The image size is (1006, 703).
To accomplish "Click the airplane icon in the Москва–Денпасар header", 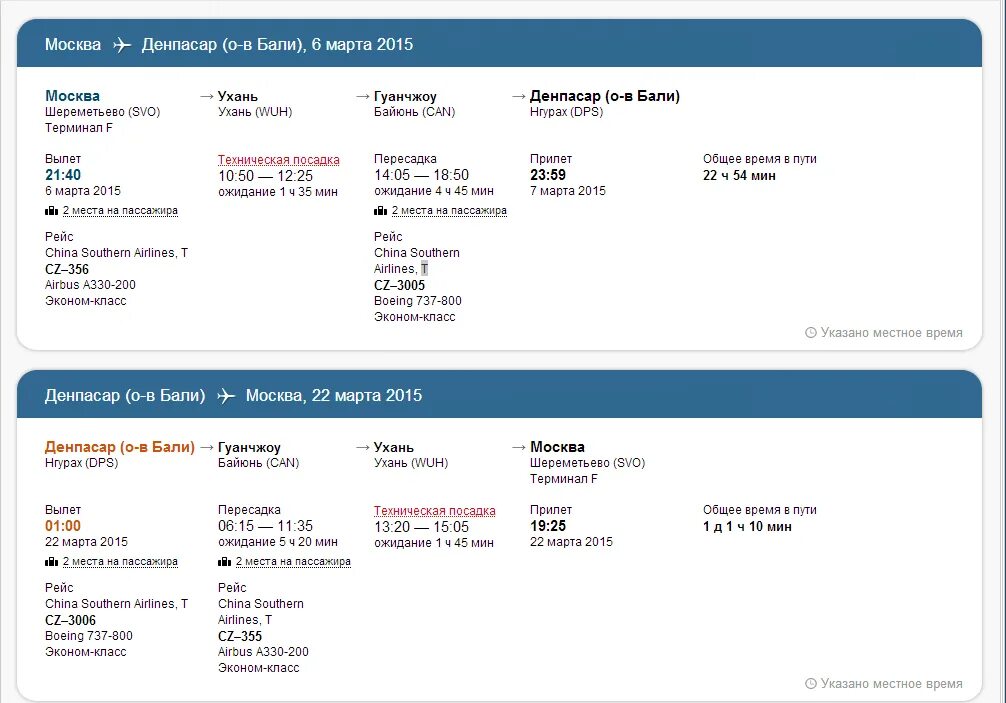I will click(122, 45).
